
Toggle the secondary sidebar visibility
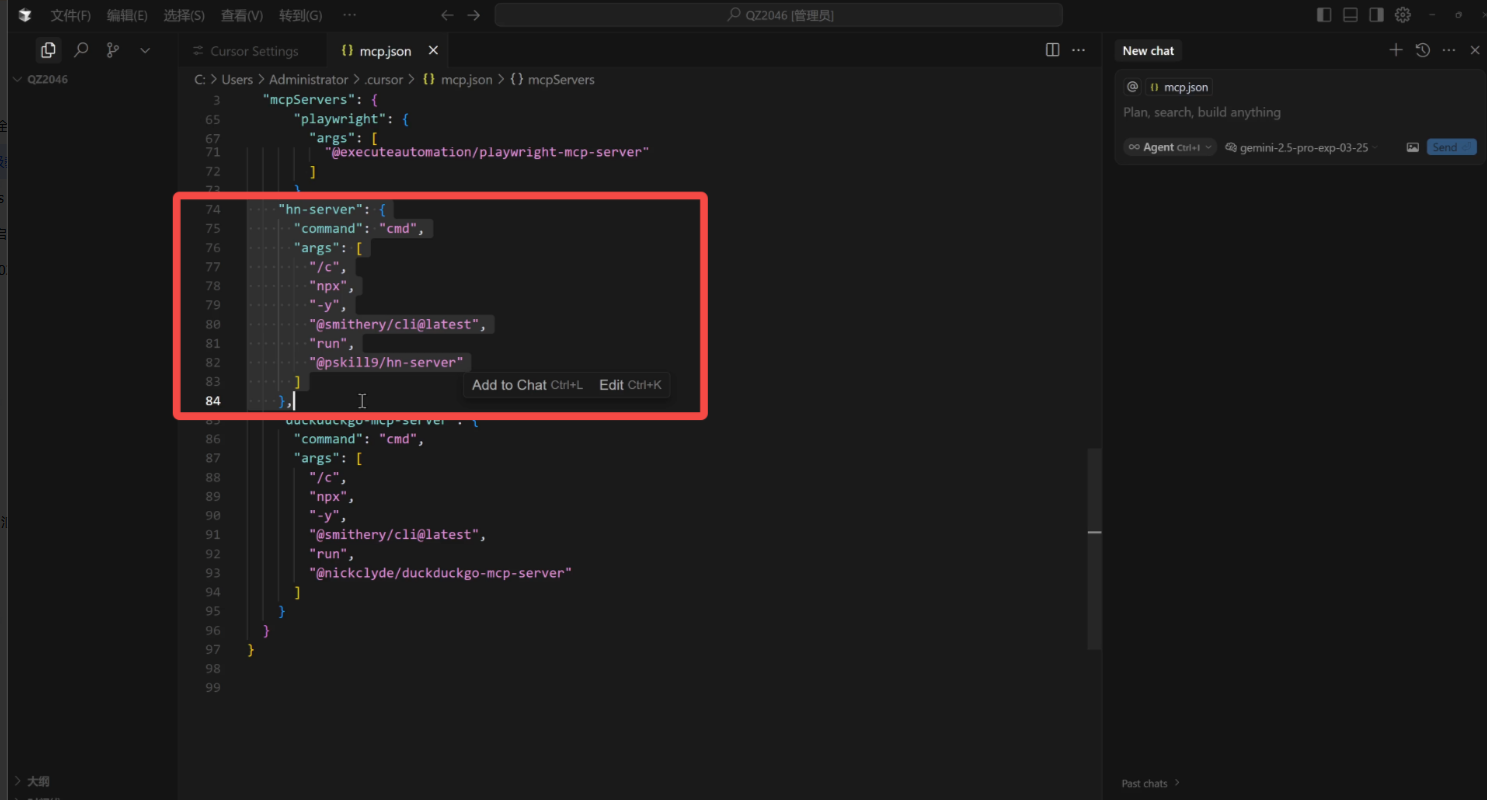pyautogui.click(x=1376, y=14)
